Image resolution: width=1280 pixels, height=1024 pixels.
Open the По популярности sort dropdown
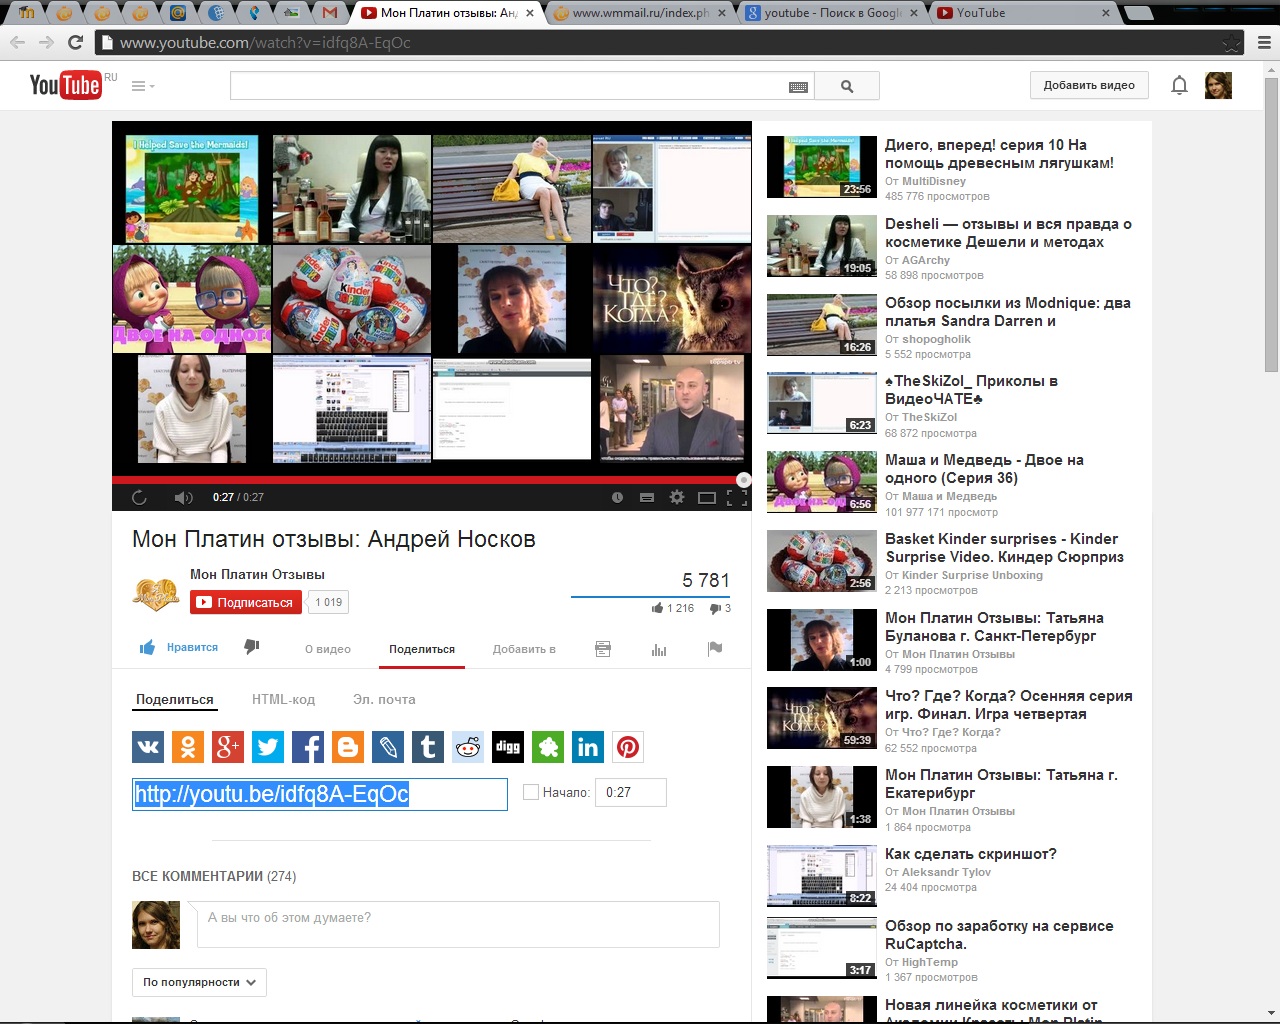(x=199, y=982)
